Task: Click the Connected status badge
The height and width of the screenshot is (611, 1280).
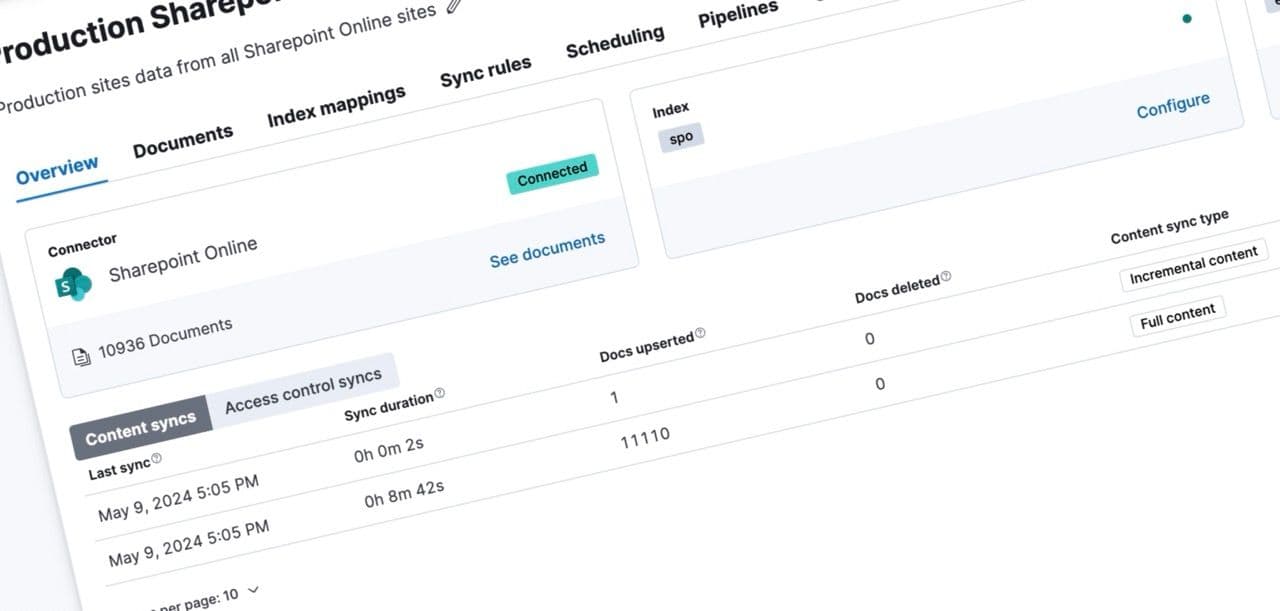Action: point(551,174)
